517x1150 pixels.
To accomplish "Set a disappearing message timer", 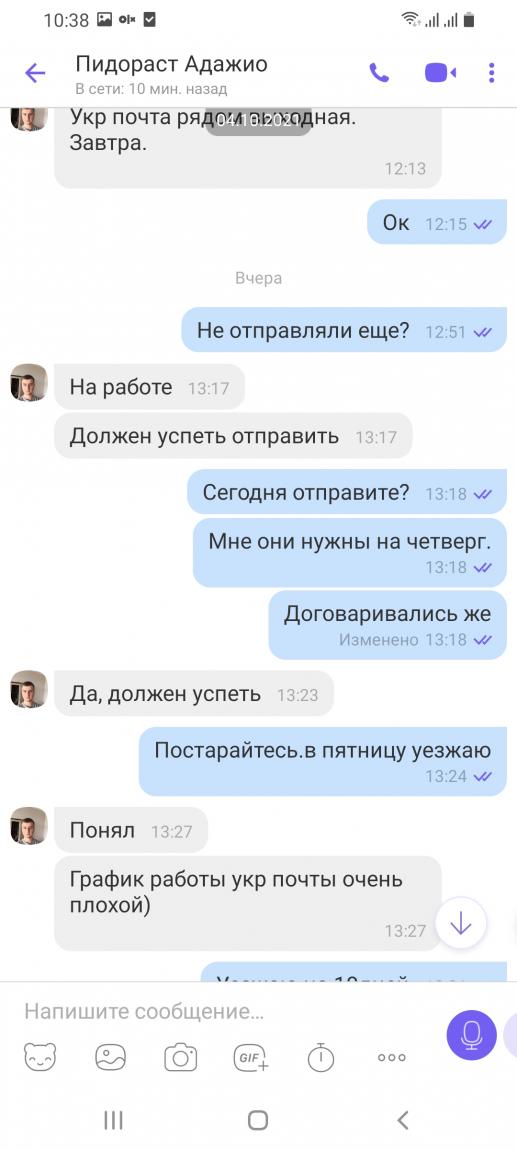I will pyautogui.click(x=320, y=1057).
